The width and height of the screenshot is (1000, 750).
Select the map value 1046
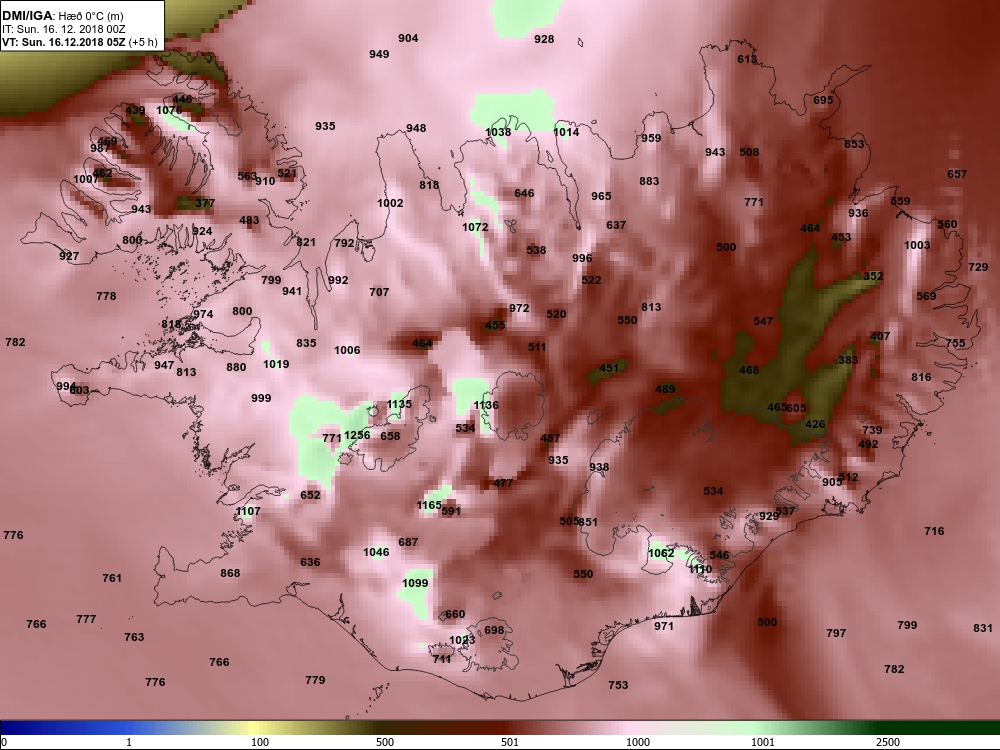tap(376, 552)
